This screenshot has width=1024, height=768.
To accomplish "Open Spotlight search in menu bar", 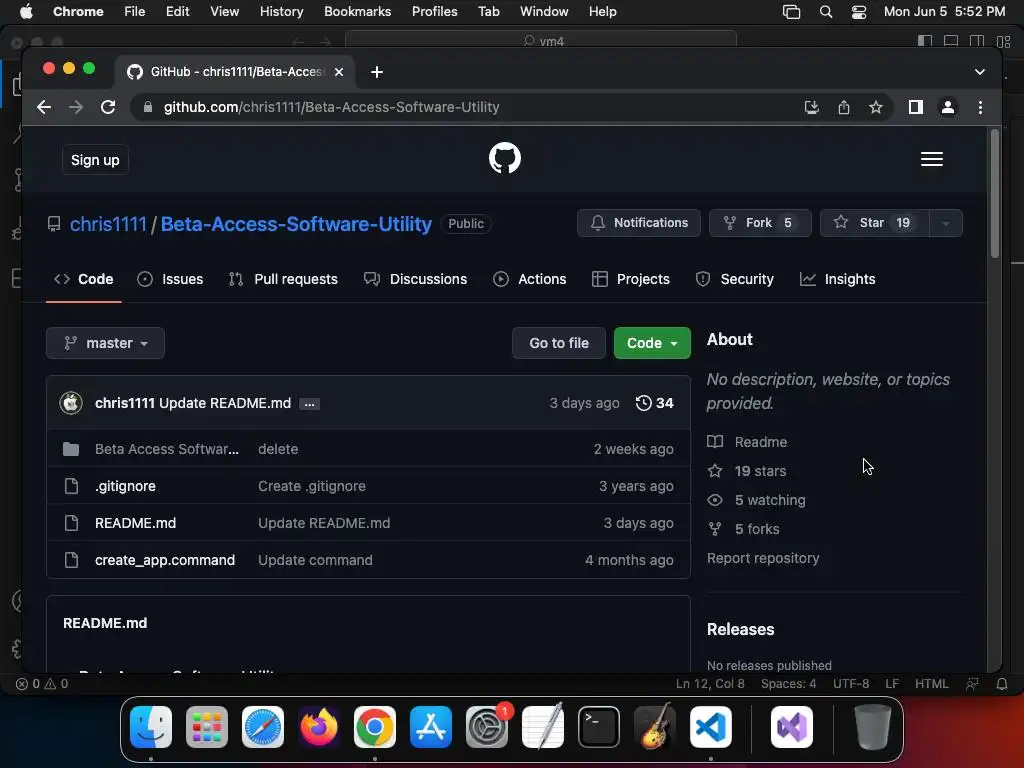I will point(825,12).
